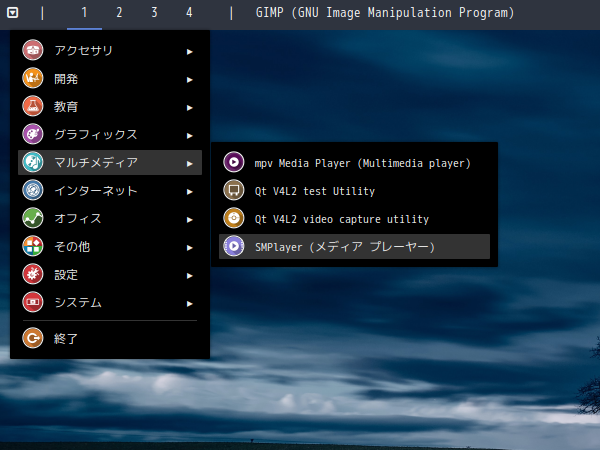Open the 開発 menu entry

[110, 78]
